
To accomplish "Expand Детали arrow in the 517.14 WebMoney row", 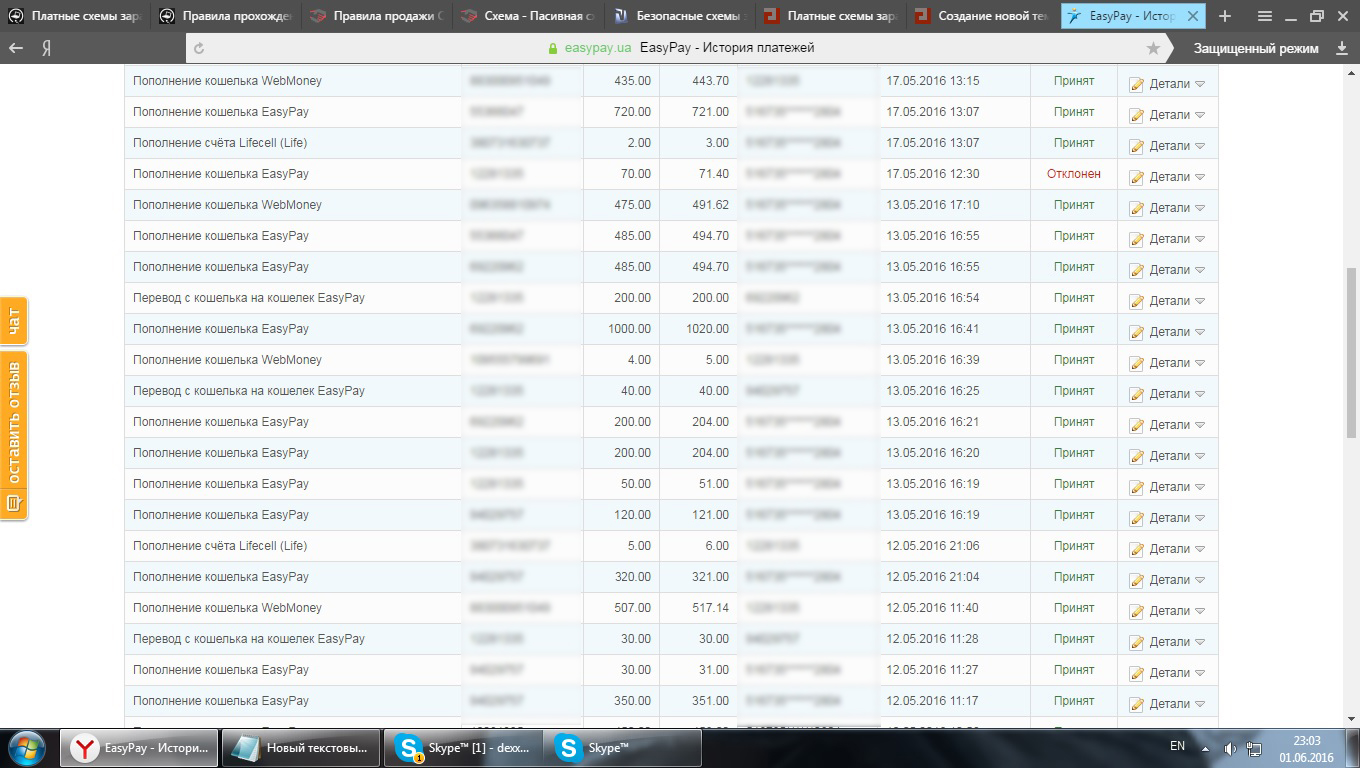I will point(1200,611).
